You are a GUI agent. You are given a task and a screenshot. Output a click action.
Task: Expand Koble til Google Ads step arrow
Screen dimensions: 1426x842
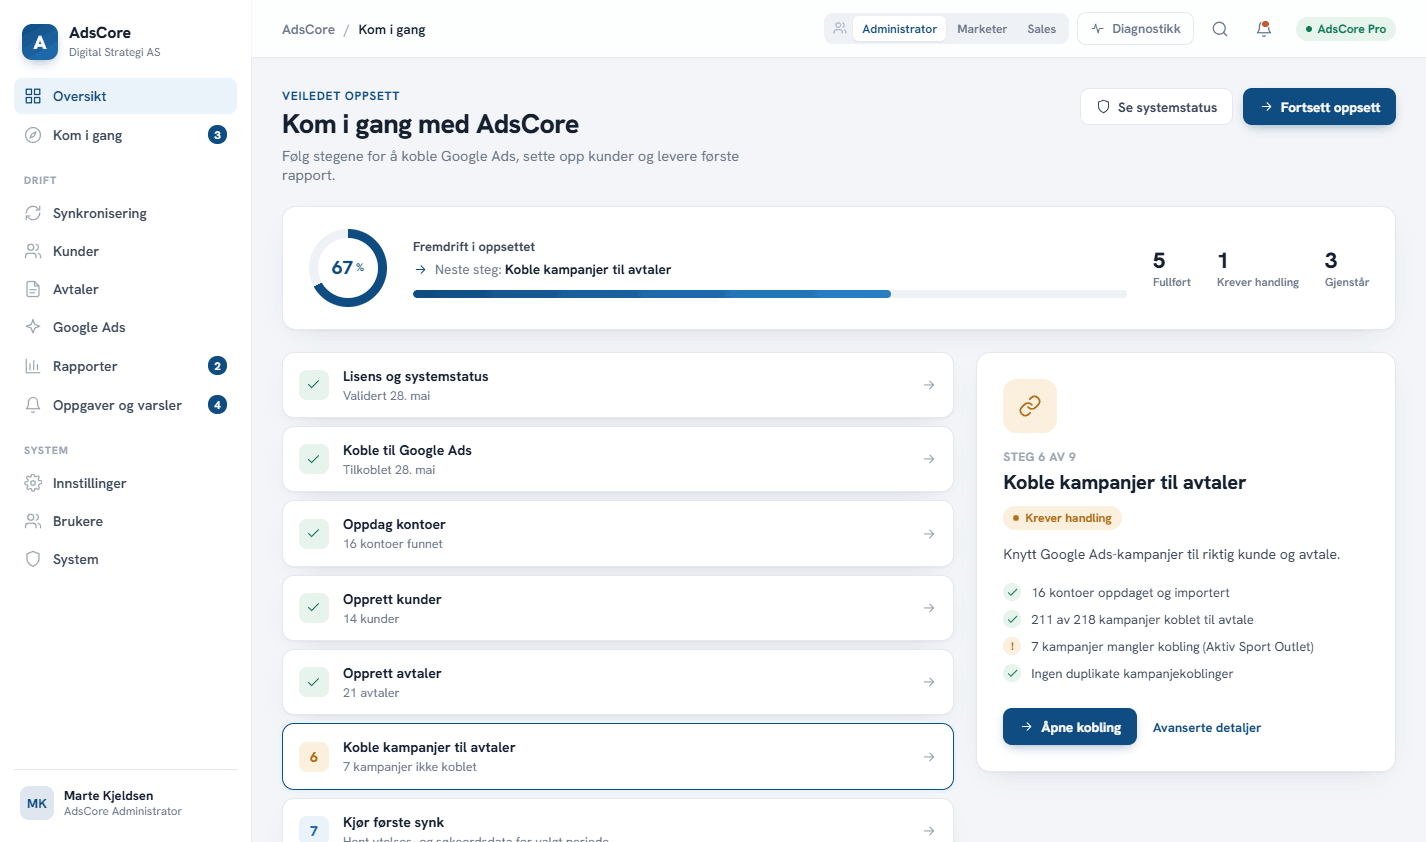[929, 459]
